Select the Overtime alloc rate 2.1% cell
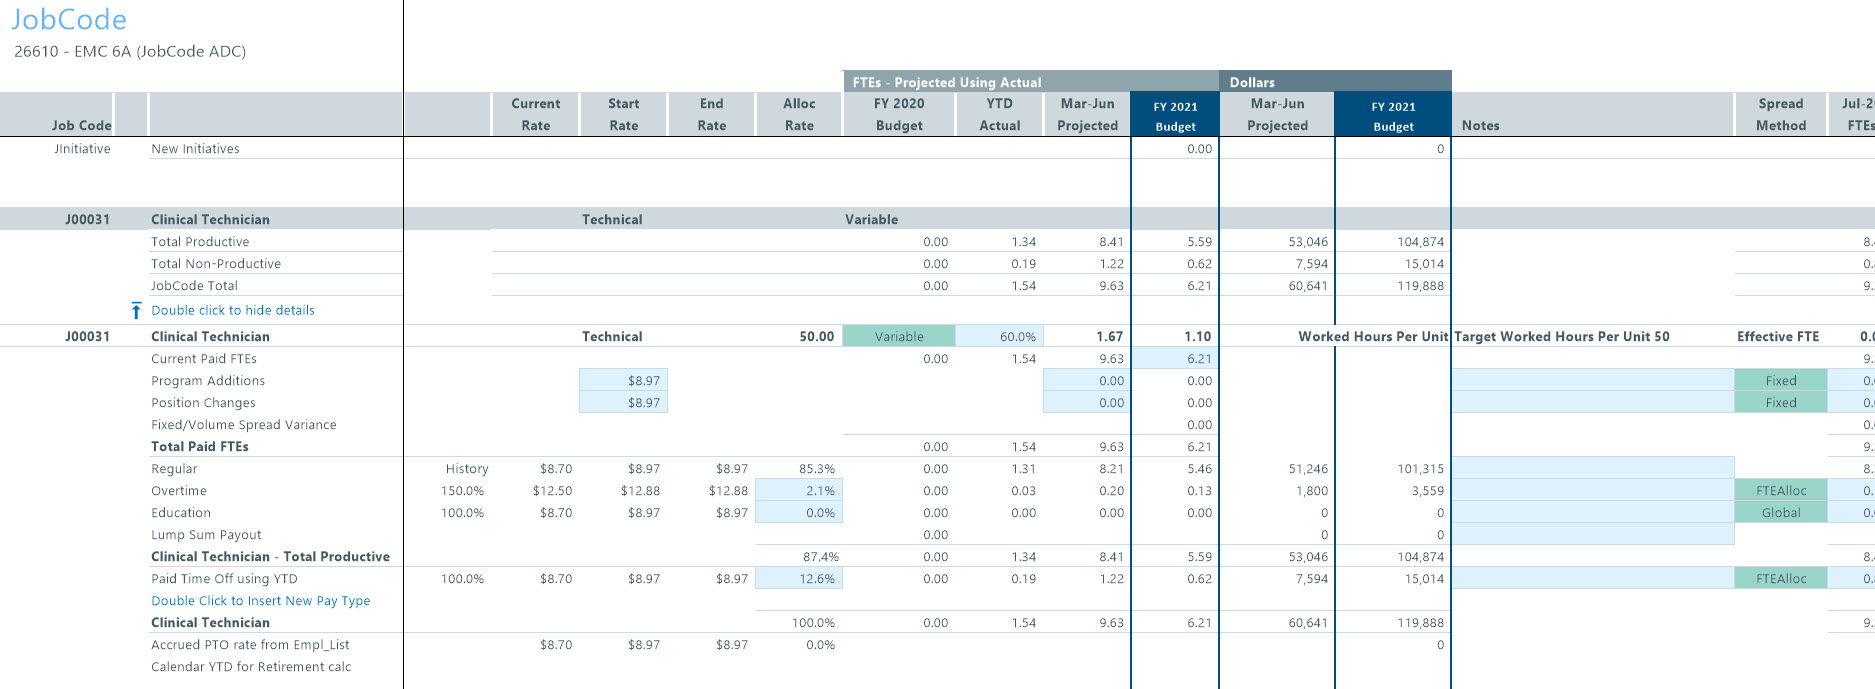The width and height of the screenshot is (1875, 689). [x=799, y=491]
